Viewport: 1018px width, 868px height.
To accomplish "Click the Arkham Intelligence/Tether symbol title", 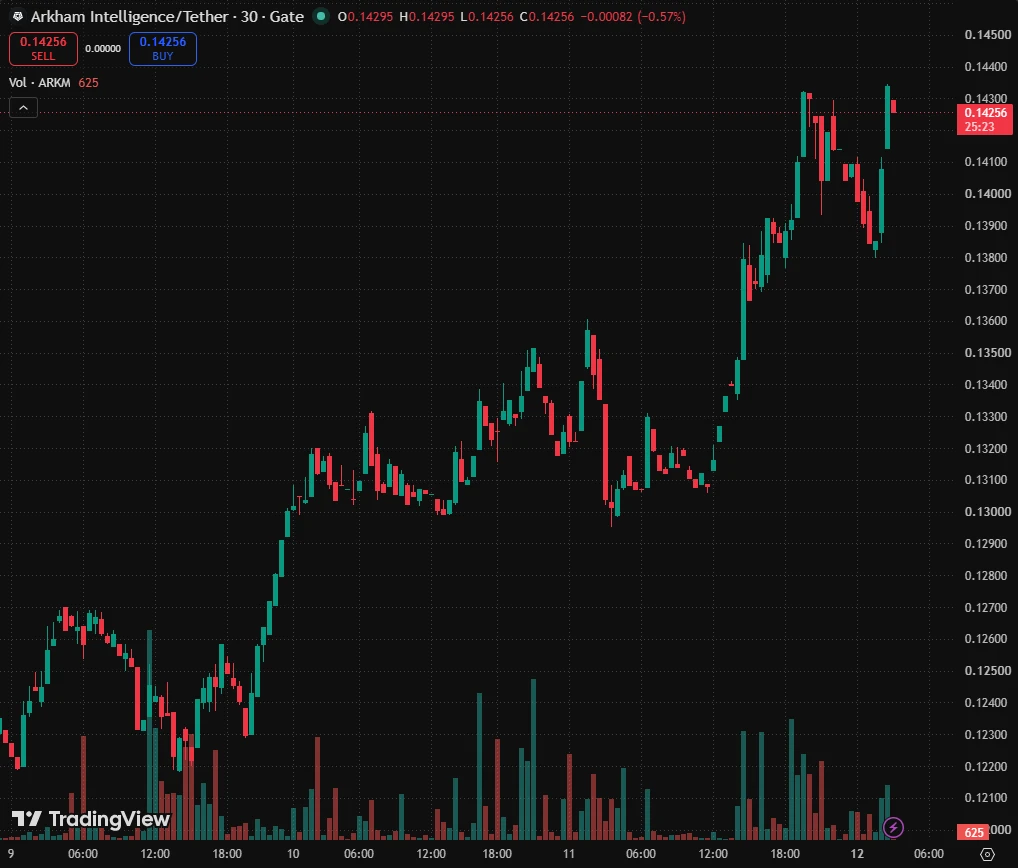I will click(167, 16).
